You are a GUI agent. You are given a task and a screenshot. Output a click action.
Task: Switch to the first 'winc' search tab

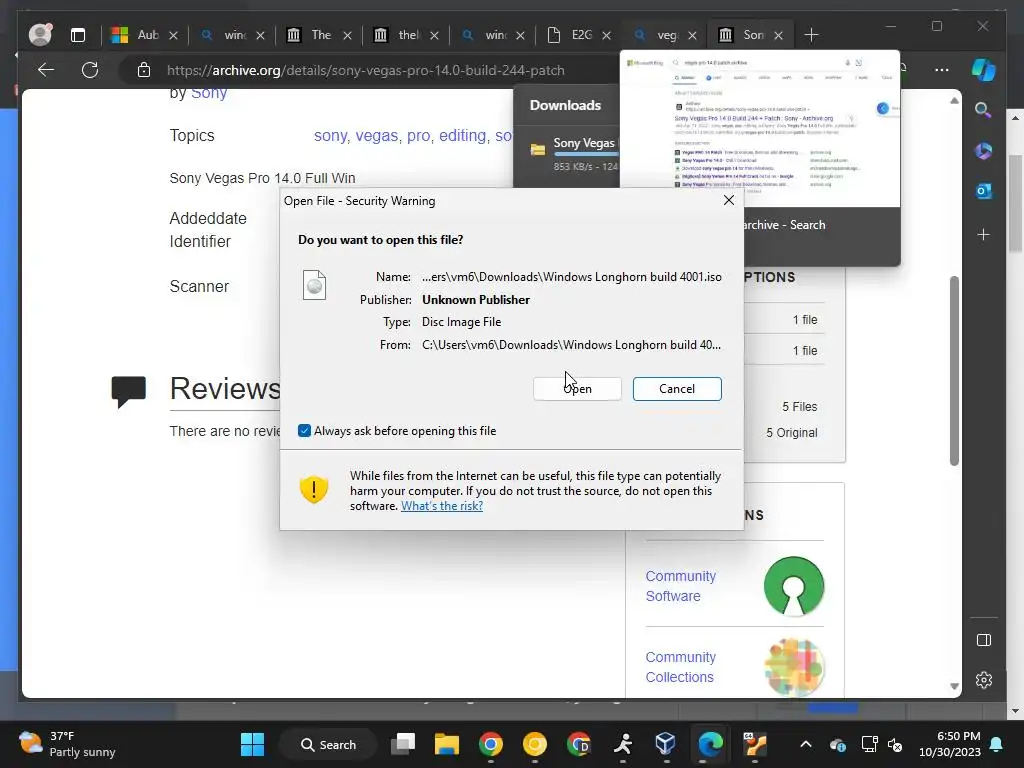pos(224,35)
